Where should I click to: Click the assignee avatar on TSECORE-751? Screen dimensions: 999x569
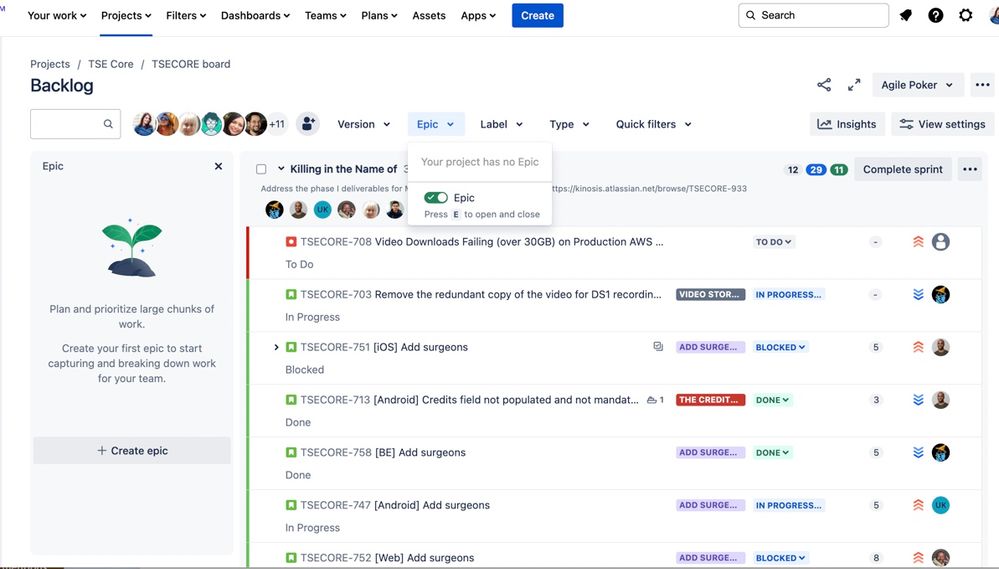tap(940, 347)
